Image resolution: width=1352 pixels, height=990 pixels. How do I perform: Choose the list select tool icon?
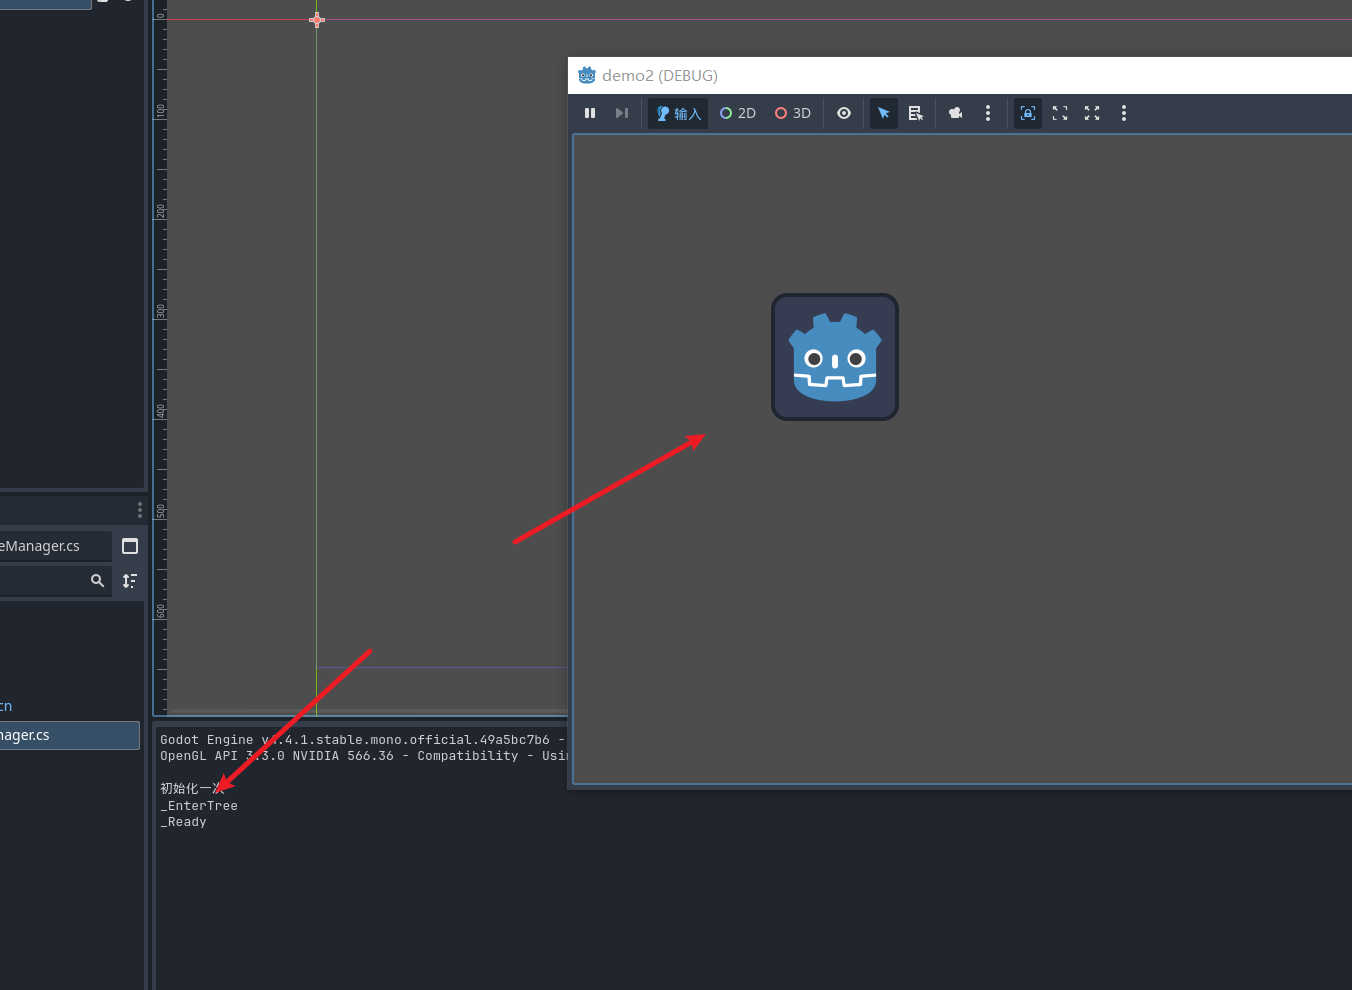pyautogui.click(x=916, y=113)
